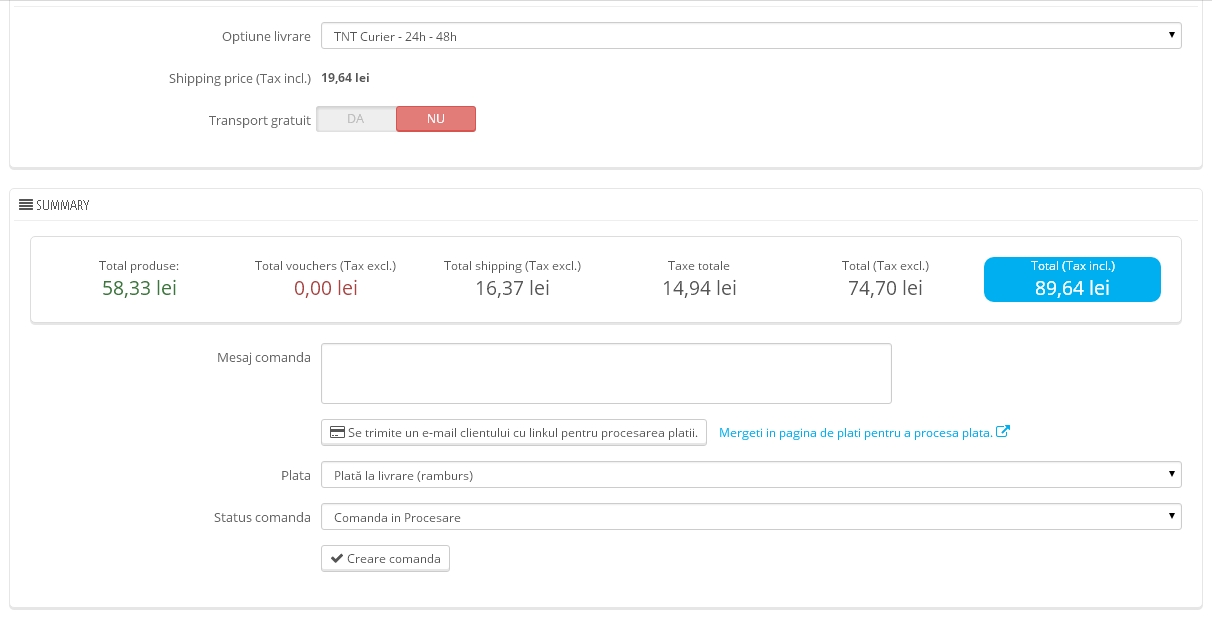The width and height of the screenshot is (1212, 635).
Task: Enable free transport with DA
Action: (x=356, y=119)
